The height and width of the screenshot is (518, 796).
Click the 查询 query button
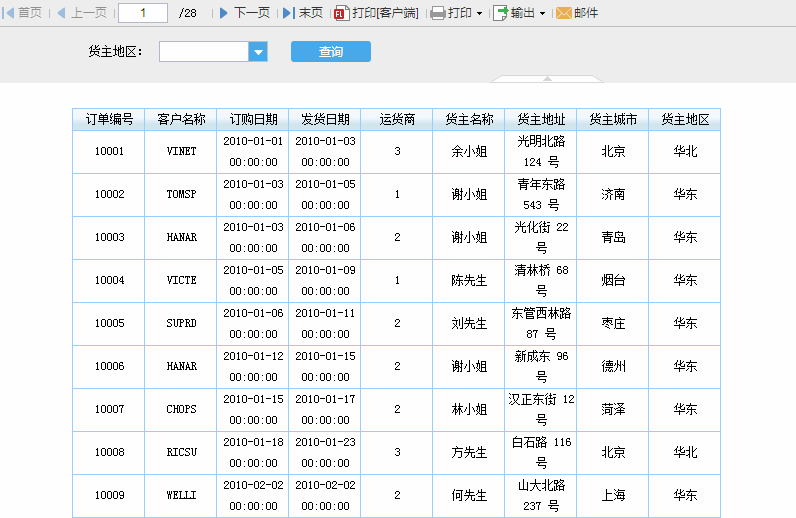coord(330,52)
